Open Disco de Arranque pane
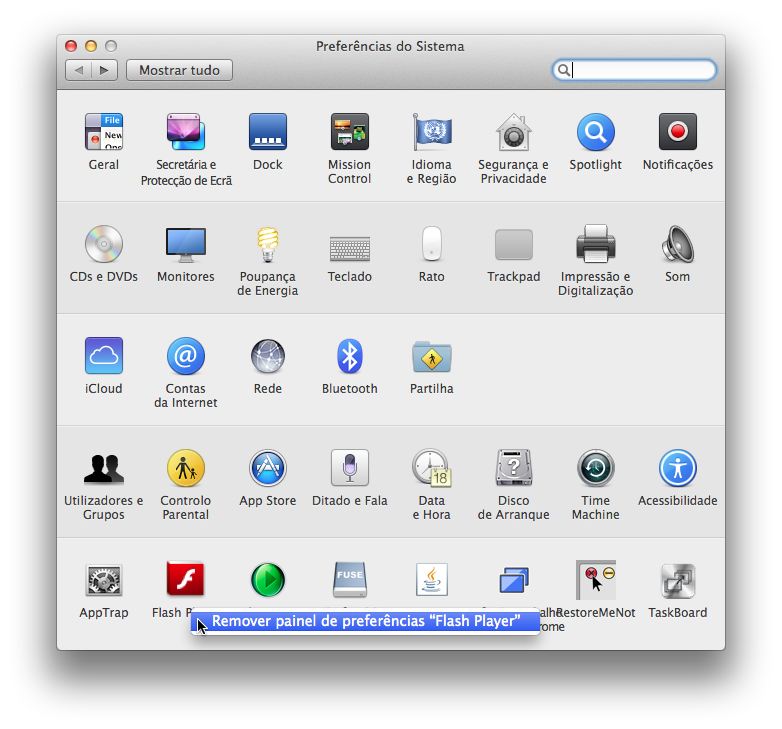782x729 pixels. point(513,468)
